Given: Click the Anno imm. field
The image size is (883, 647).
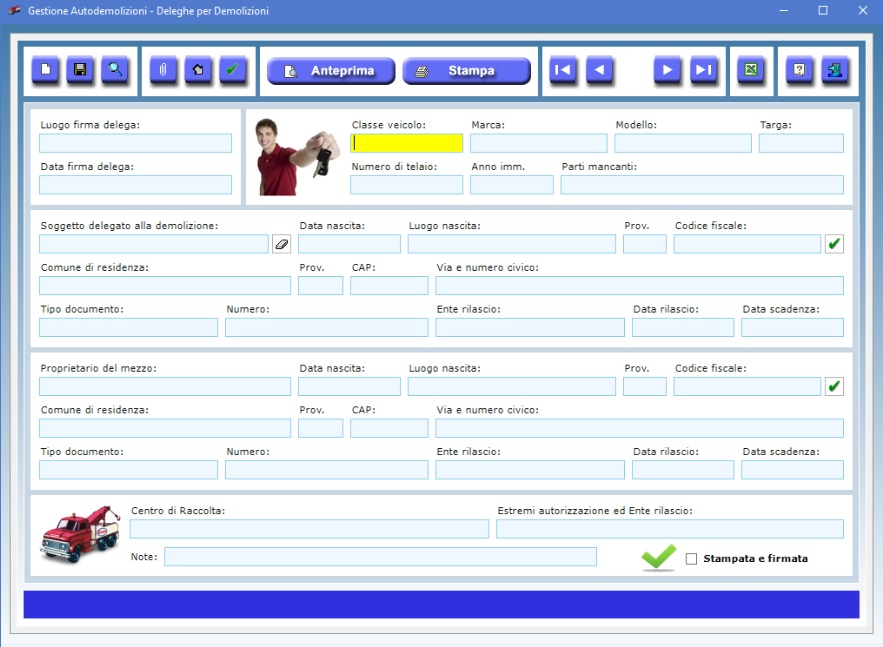Looking at the screenshot, I should click(x=512, y=185).
